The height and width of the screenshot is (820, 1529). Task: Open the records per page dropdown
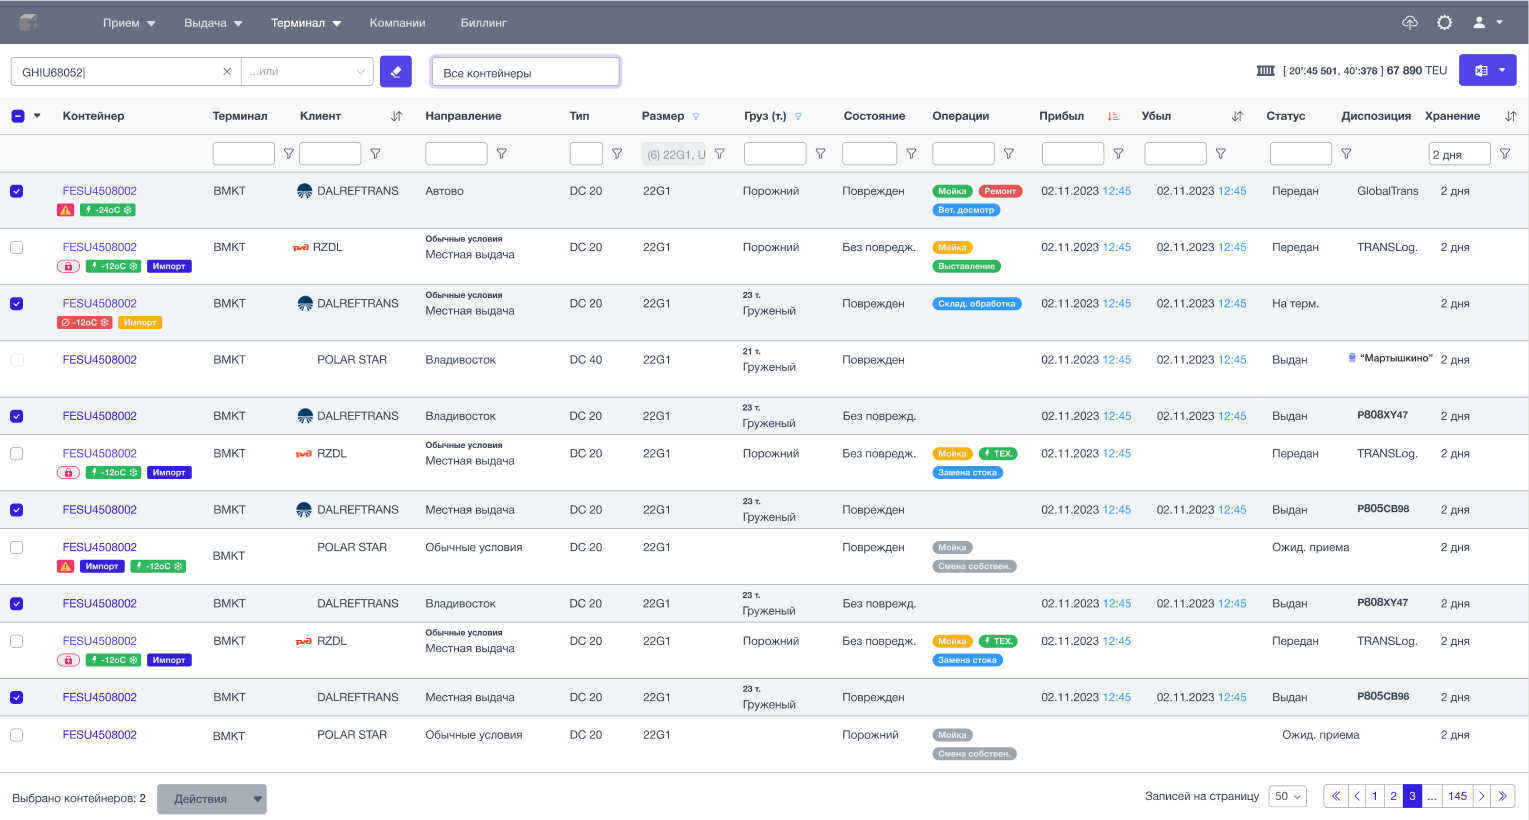click(1287, 796)
